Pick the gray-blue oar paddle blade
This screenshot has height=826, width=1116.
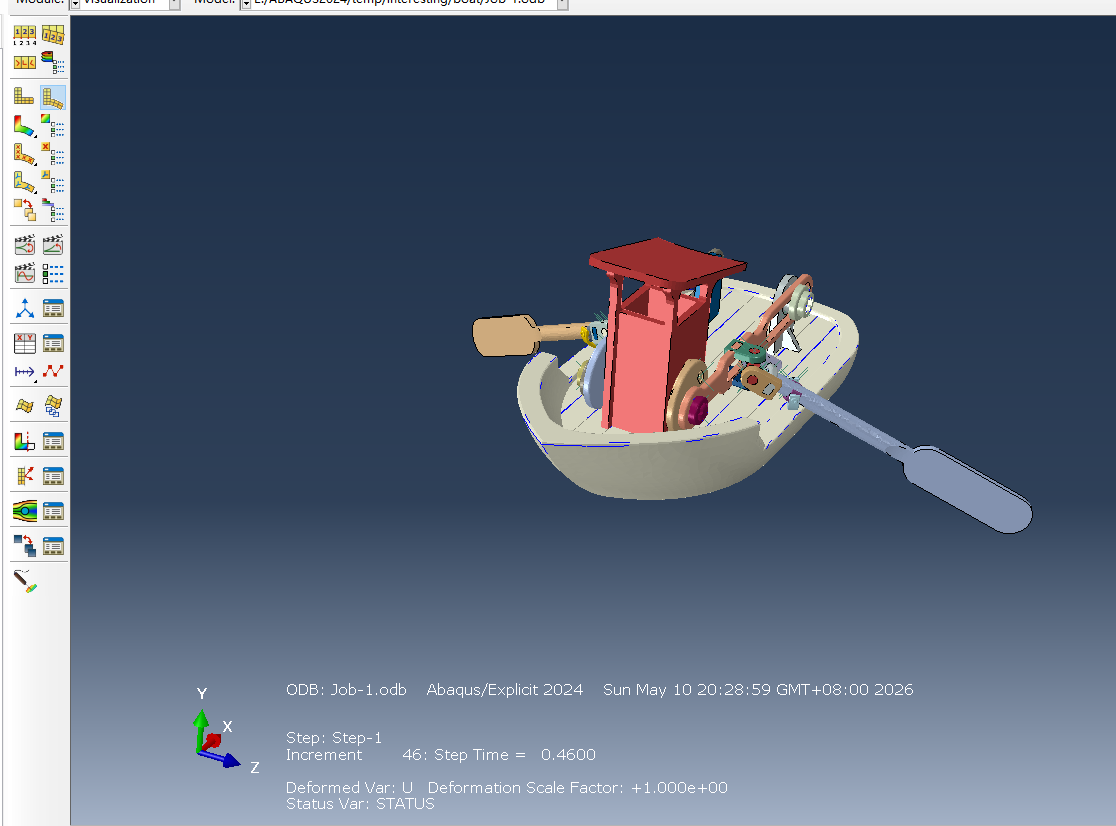(968, 488)
